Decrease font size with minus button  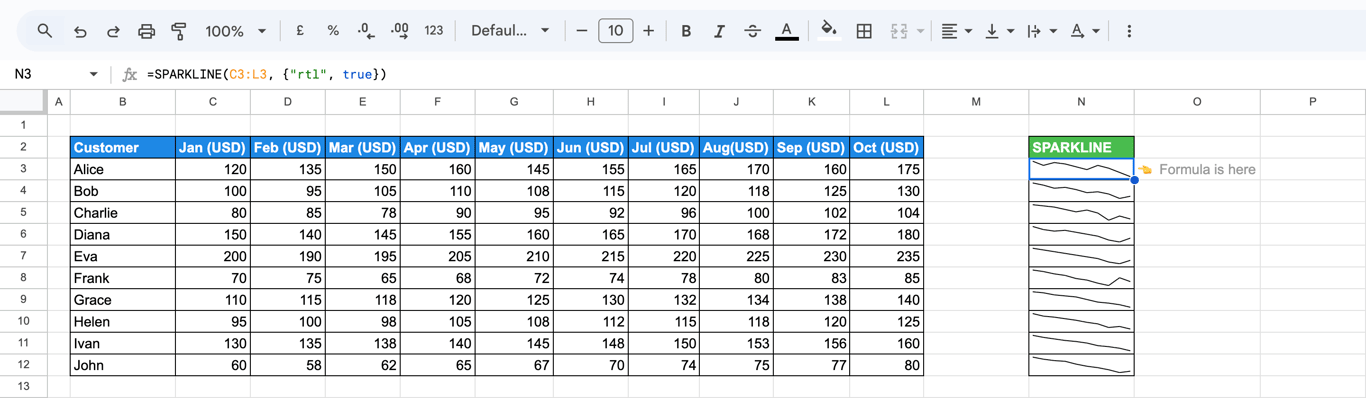pos(582,31)
